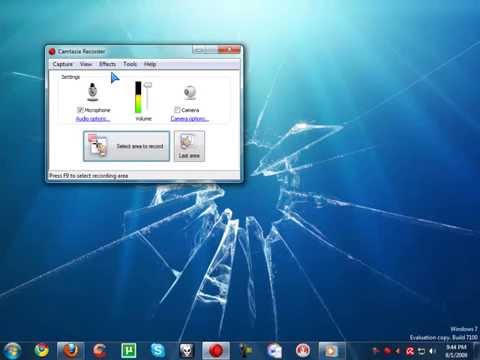The width and height of the screenshot is (480, 360).
Task: Click the network tray icon
Action: coord(422,351)
